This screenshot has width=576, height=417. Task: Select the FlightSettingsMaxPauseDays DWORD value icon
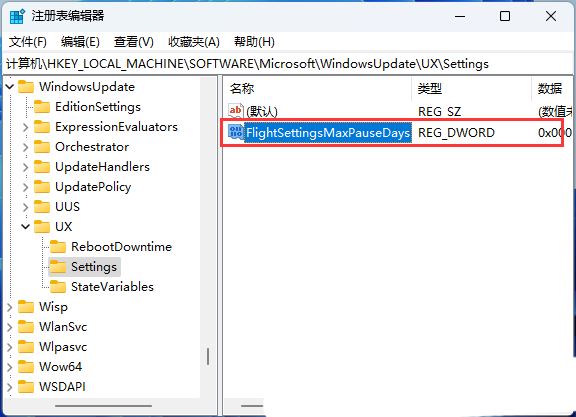[x=235, y=132]
